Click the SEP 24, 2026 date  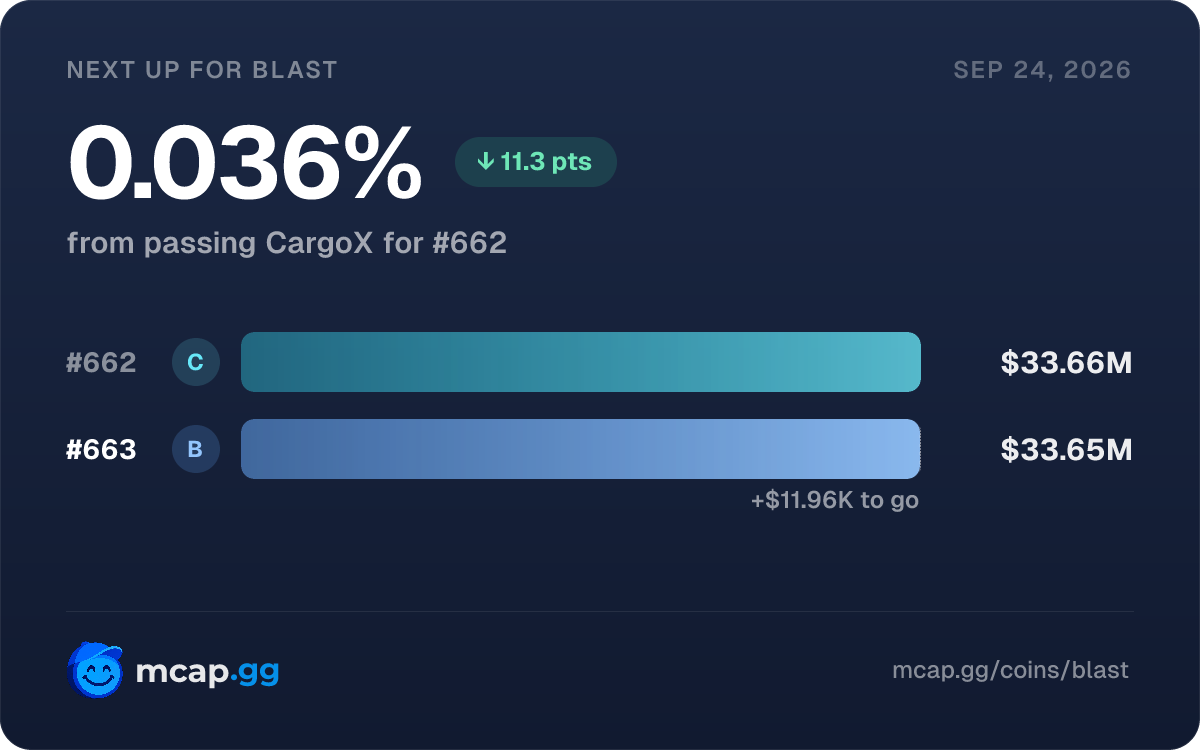click(1042, 70)
